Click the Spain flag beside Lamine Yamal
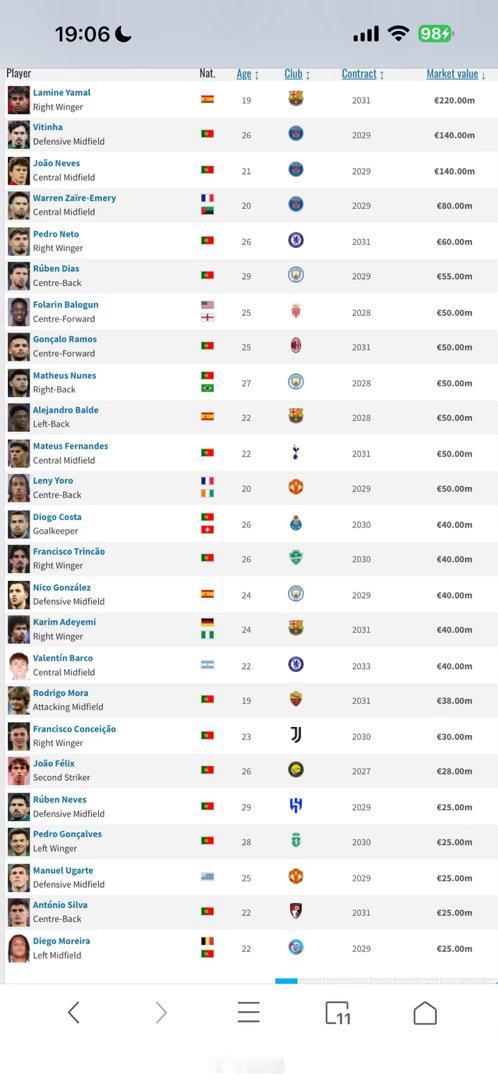 [207, 98]
